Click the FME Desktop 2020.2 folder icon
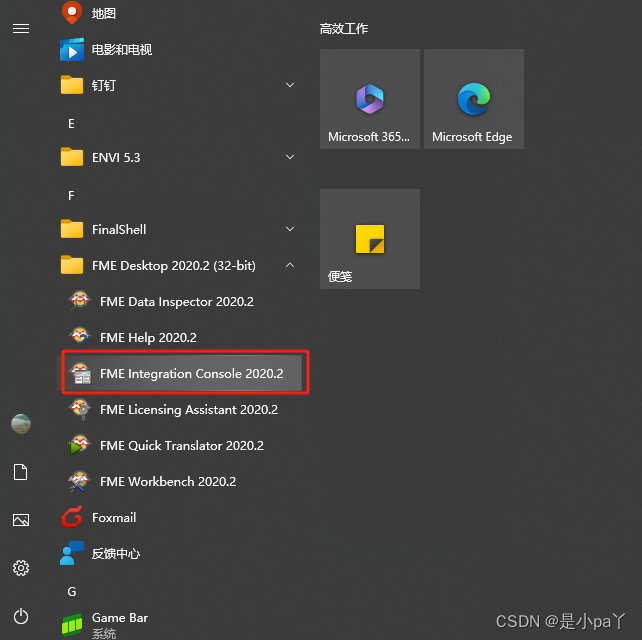Image resolution: width=642 pixels, height=640 pixels. pos(72,265)
